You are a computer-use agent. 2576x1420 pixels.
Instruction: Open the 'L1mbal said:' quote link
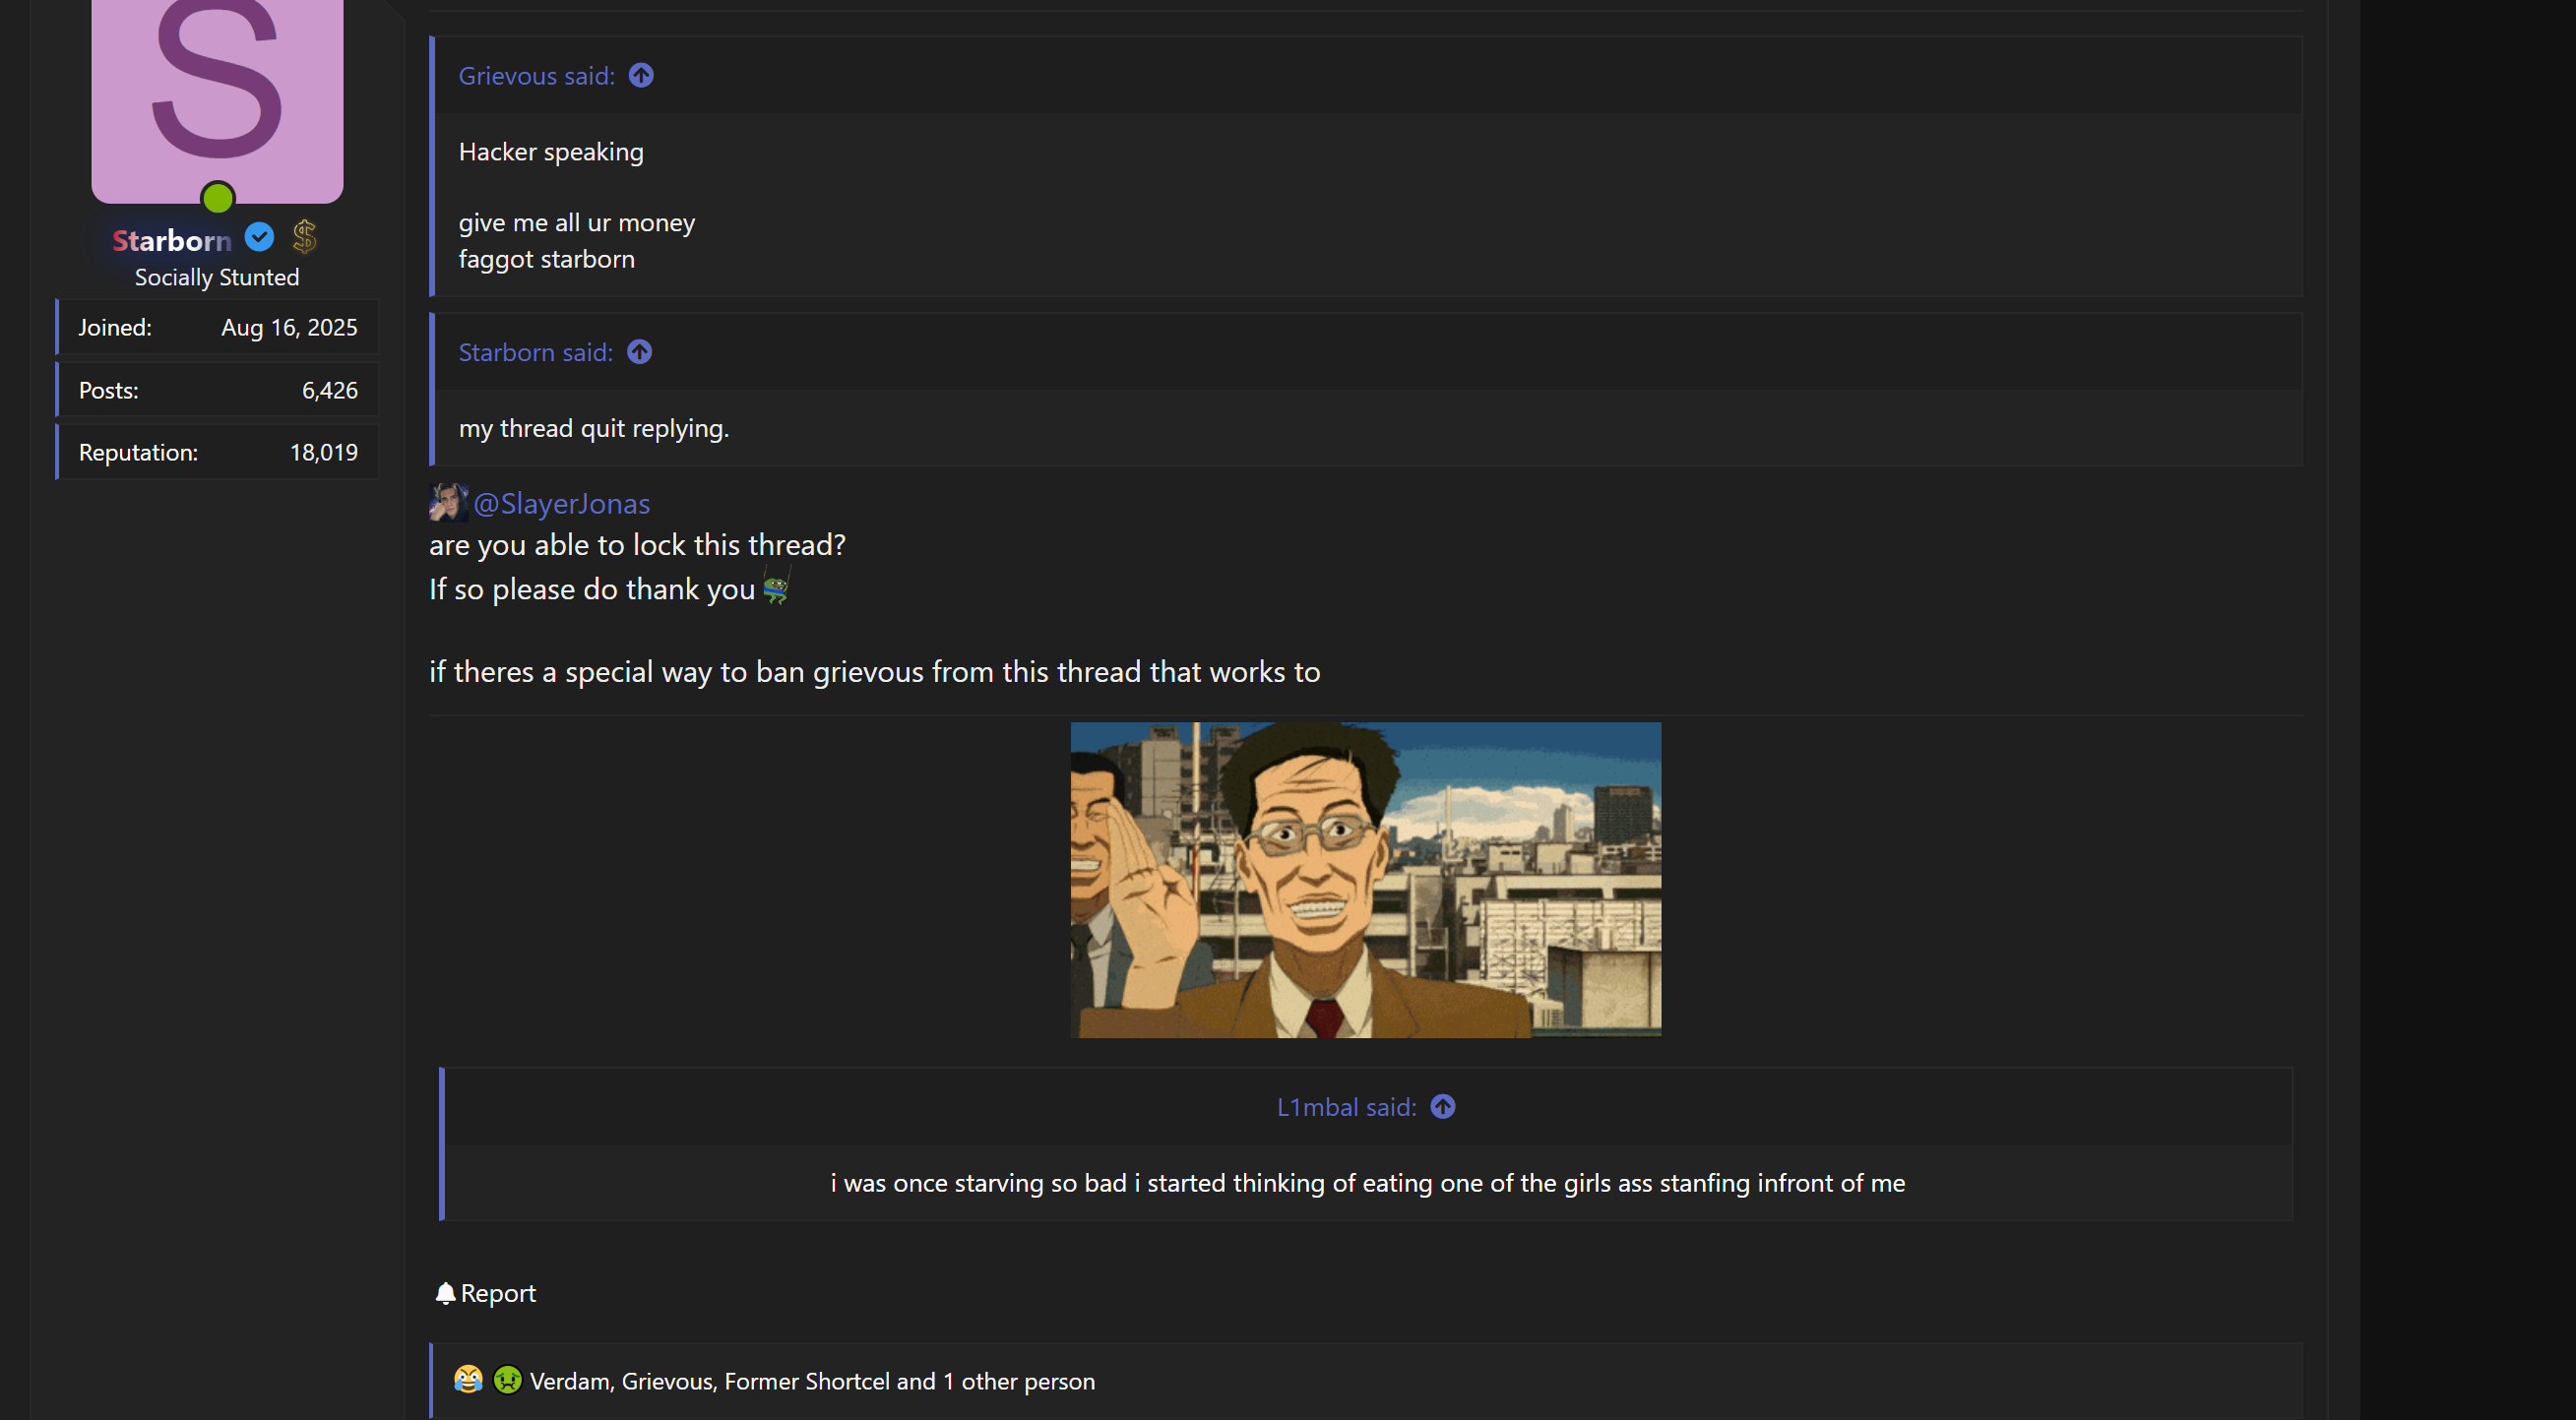tap(1346, 1107)
